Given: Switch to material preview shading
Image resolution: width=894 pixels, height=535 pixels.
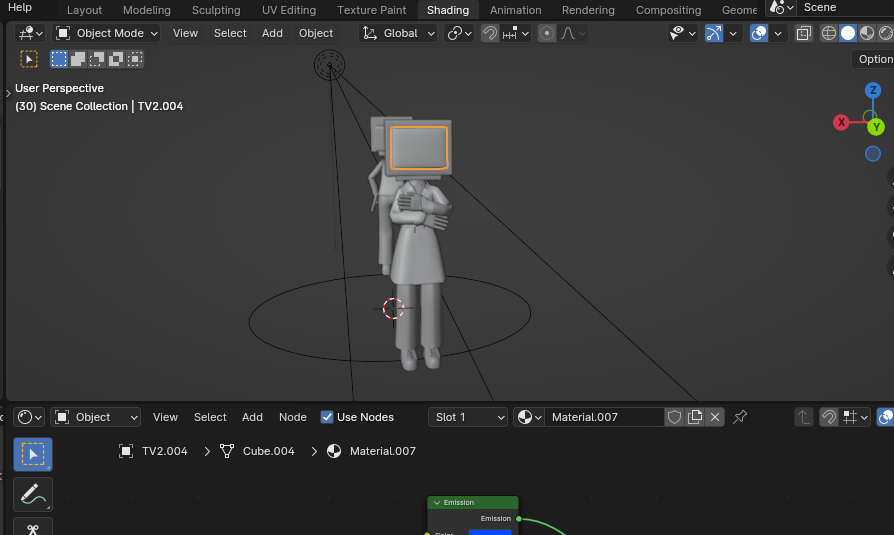Looking at the screenshot, I should coord(867,33).
